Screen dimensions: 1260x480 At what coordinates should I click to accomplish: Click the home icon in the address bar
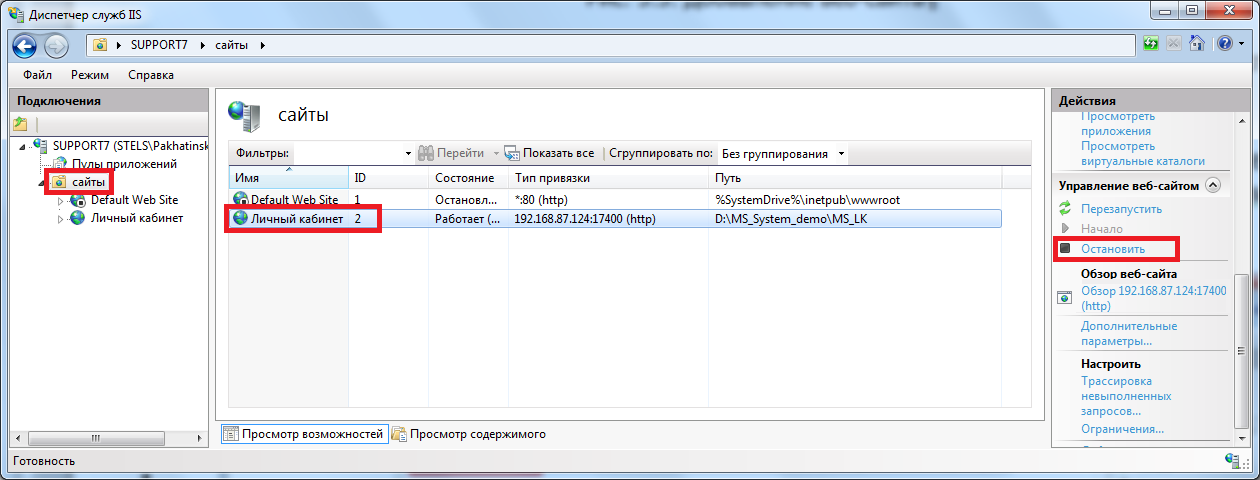click(1196, 44)
